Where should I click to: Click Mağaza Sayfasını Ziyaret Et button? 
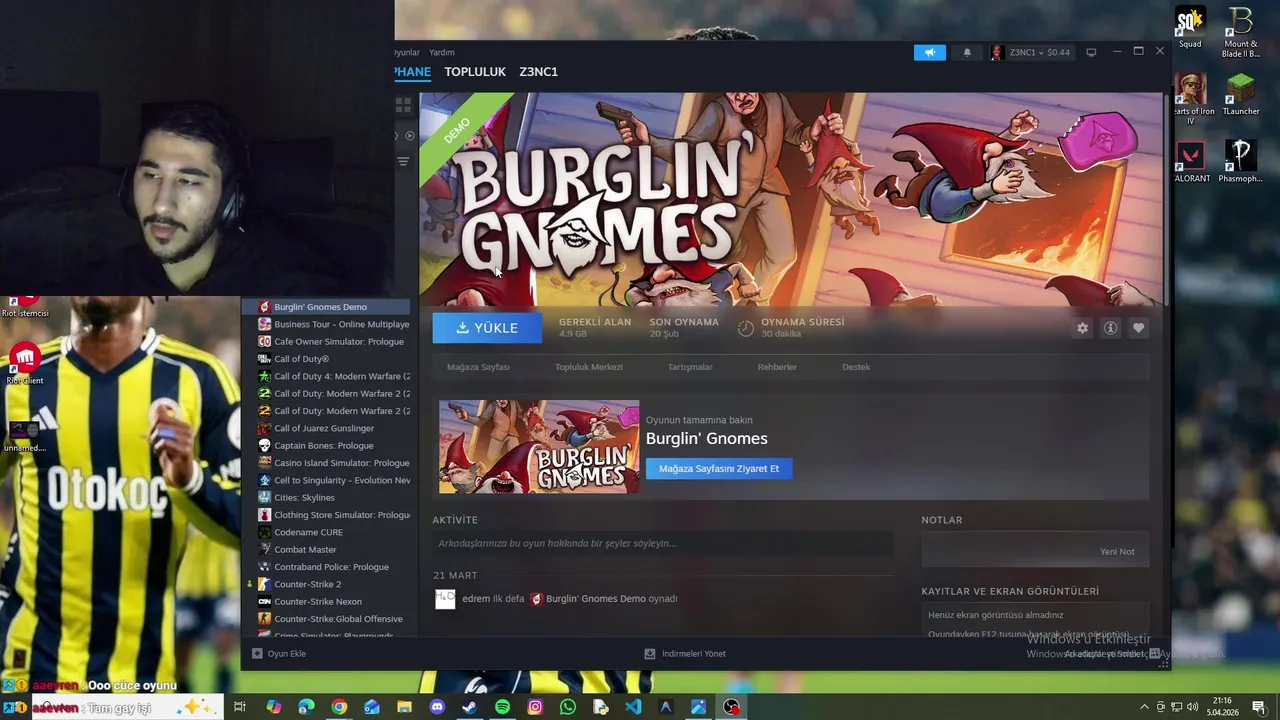pos(719,468)
